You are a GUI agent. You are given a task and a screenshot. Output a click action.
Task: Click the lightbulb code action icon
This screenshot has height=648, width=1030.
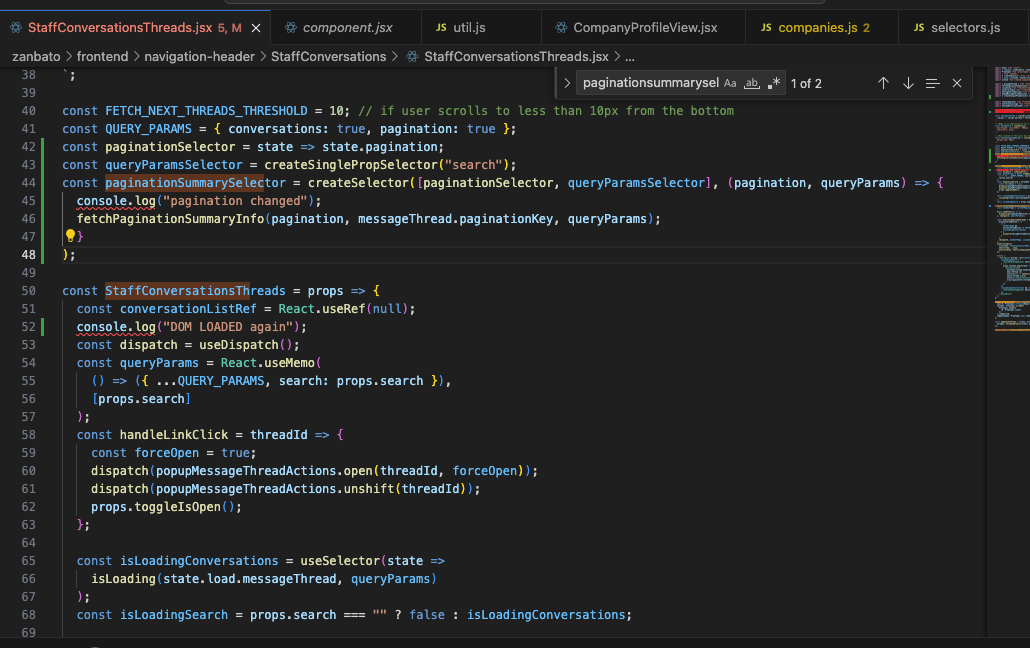[x=70, y=237]
